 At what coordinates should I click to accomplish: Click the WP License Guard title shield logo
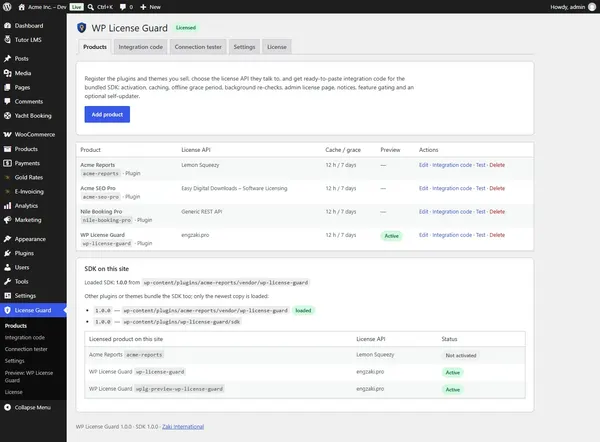click(82, 28)
